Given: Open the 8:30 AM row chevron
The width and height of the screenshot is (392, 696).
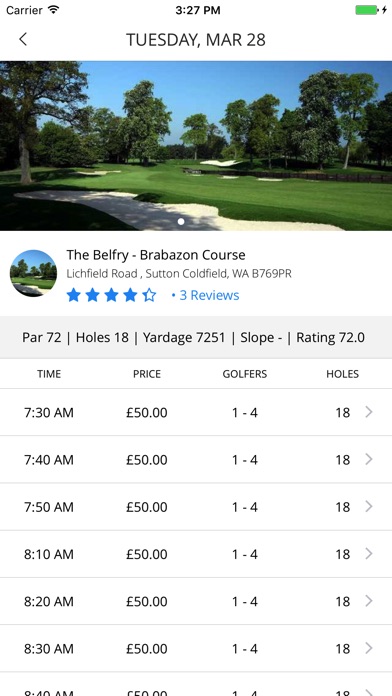Looking at the screenshot, I should 368,649.
